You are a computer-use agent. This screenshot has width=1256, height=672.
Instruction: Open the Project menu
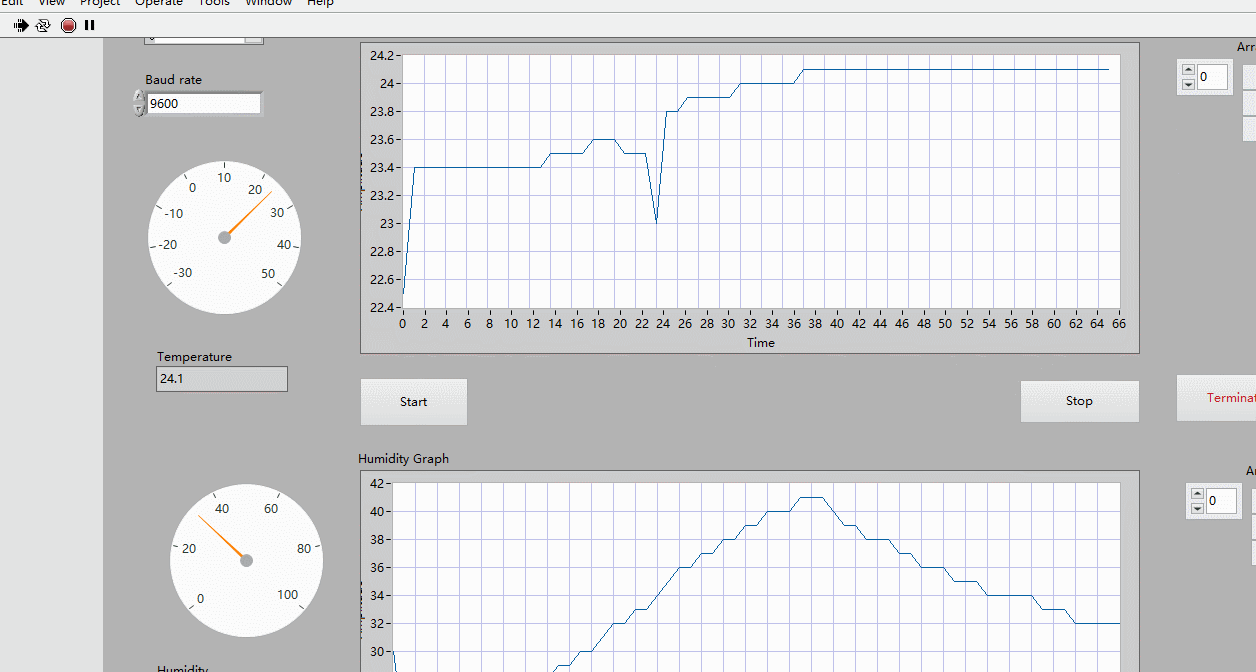(100, 3)
